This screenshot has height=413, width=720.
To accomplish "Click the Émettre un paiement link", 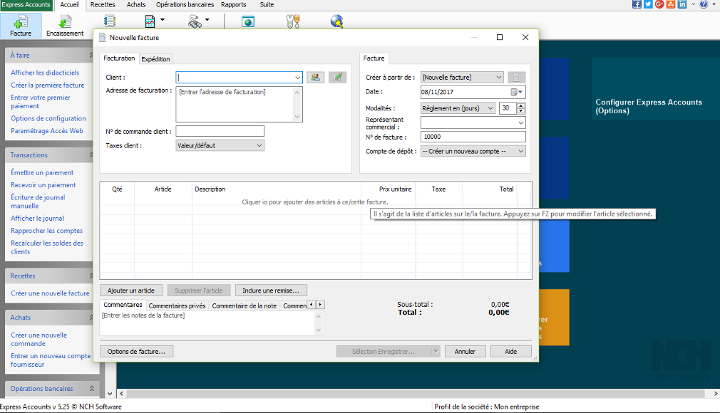I will [x=42, y=172].
